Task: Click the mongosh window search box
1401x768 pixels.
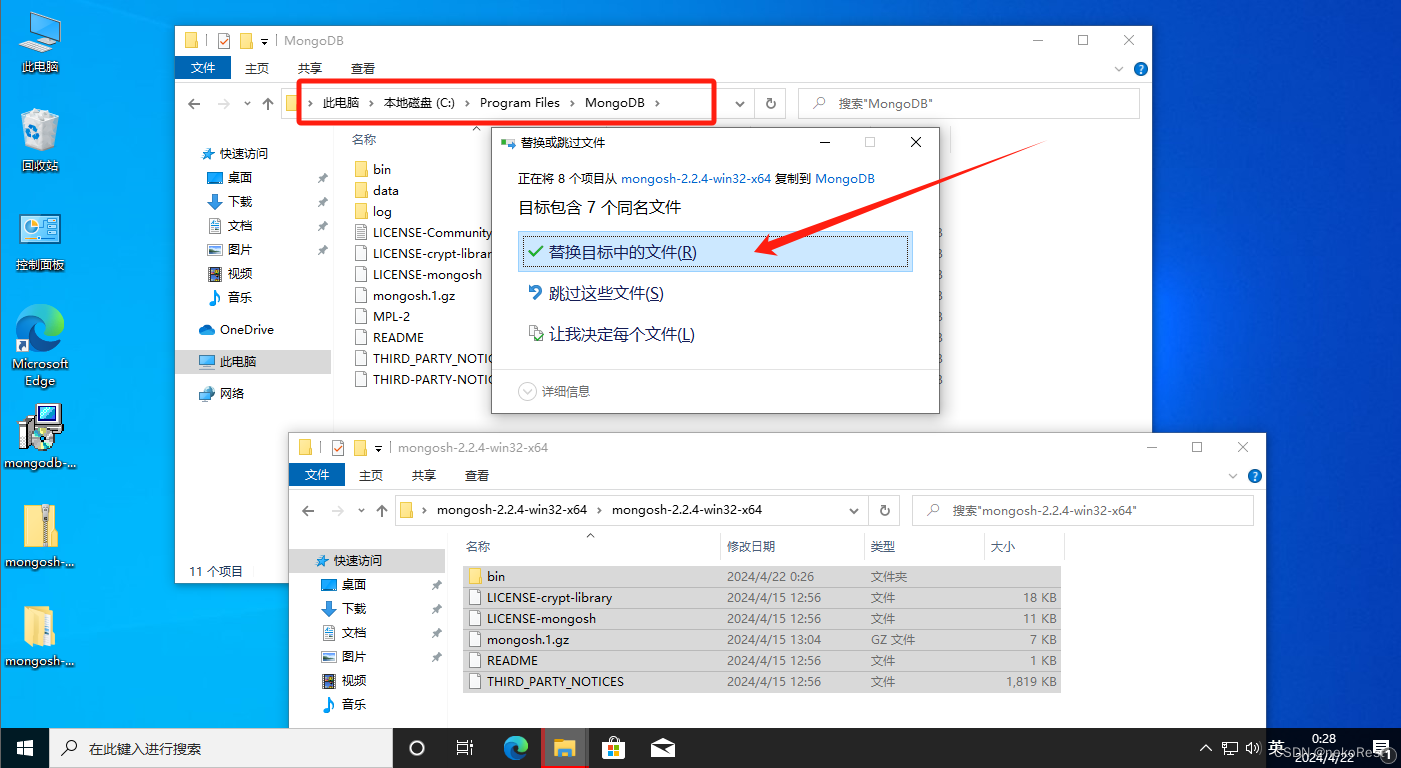Action: click(1084, 510)
